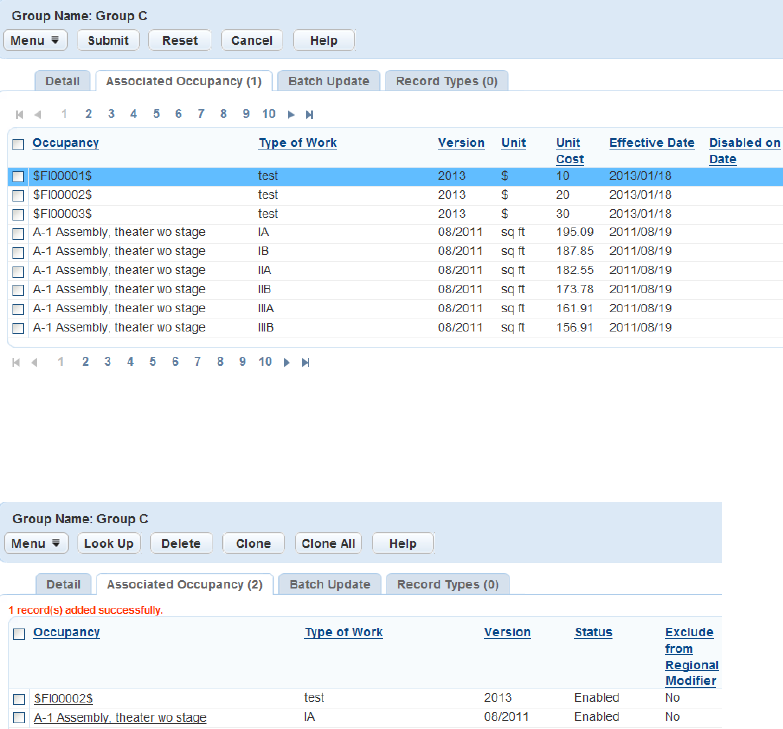
Task: Click the Reset button
Action: [x=180, y=40]
